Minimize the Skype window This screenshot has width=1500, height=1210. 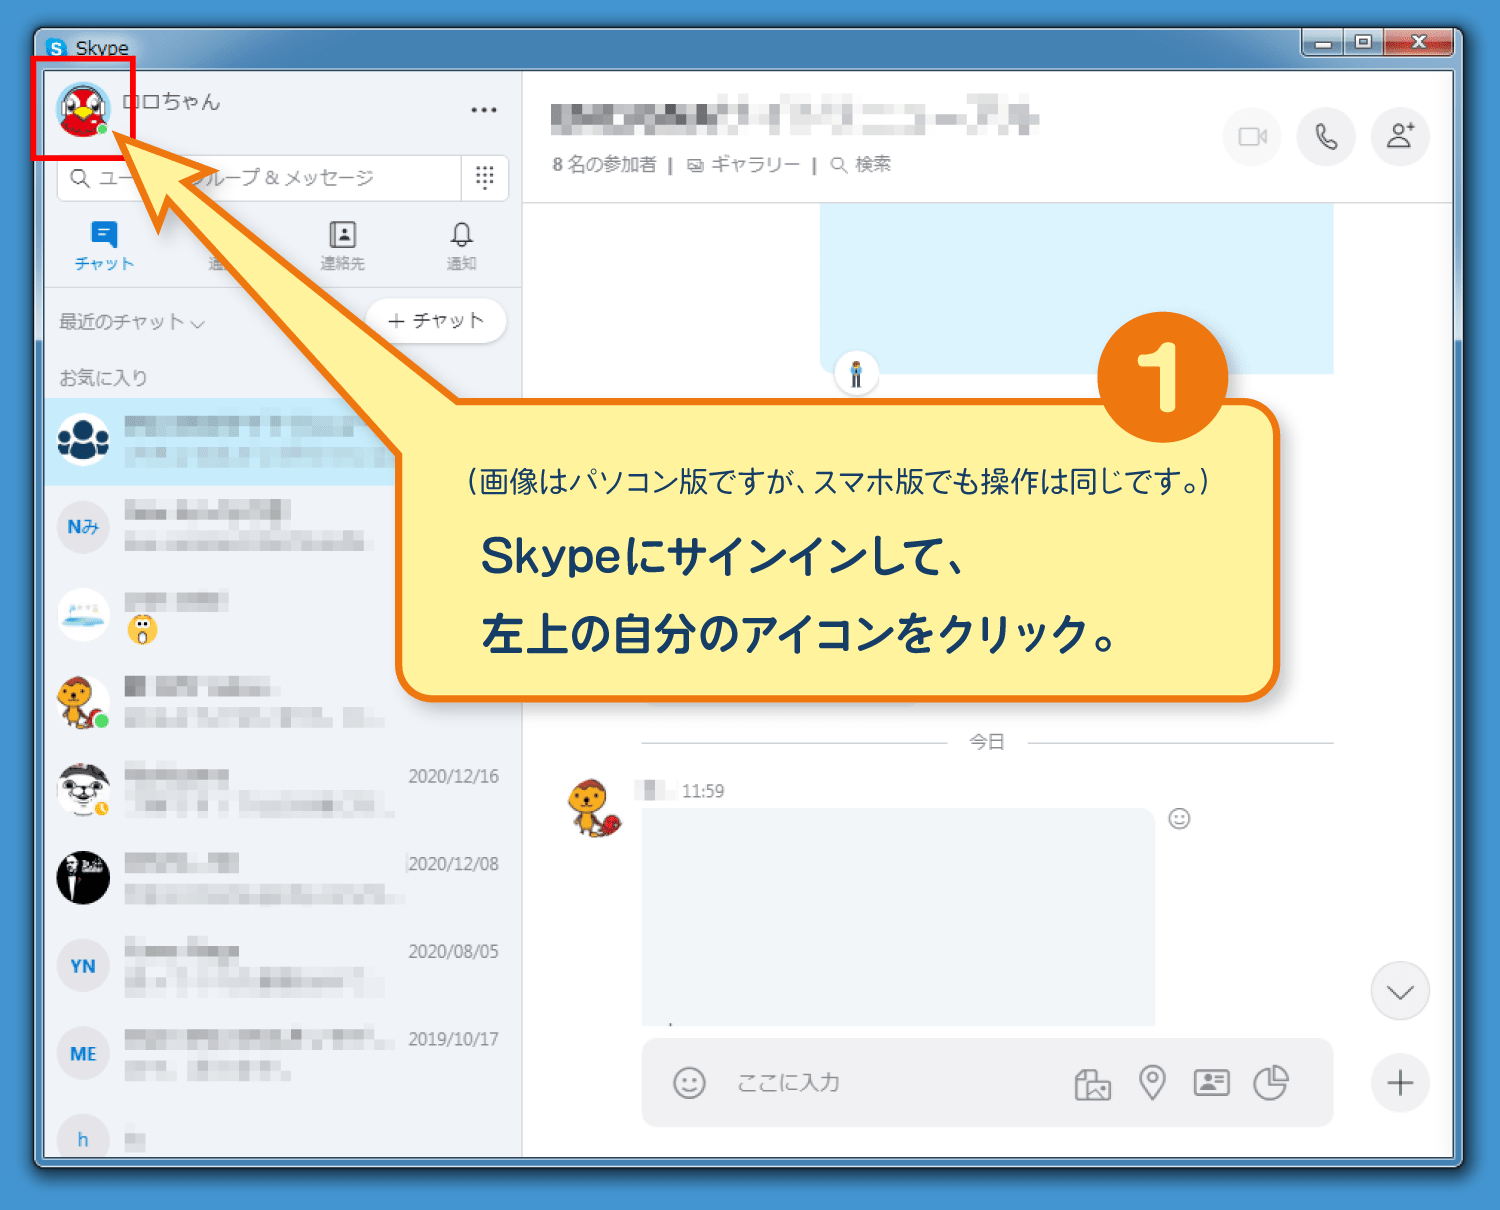(x=1323, y=42)
